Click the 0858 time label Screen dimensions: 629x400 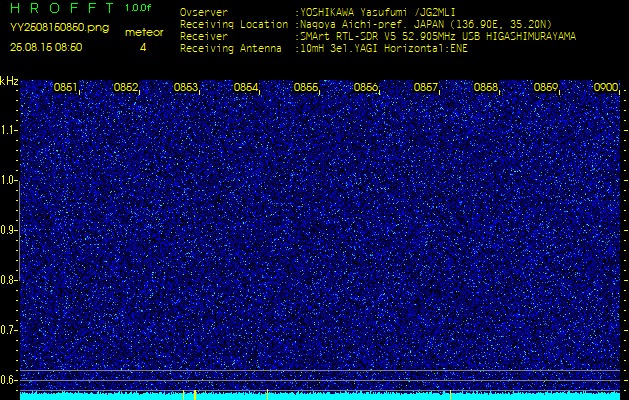pyautogui.click(x=486, y=87)
